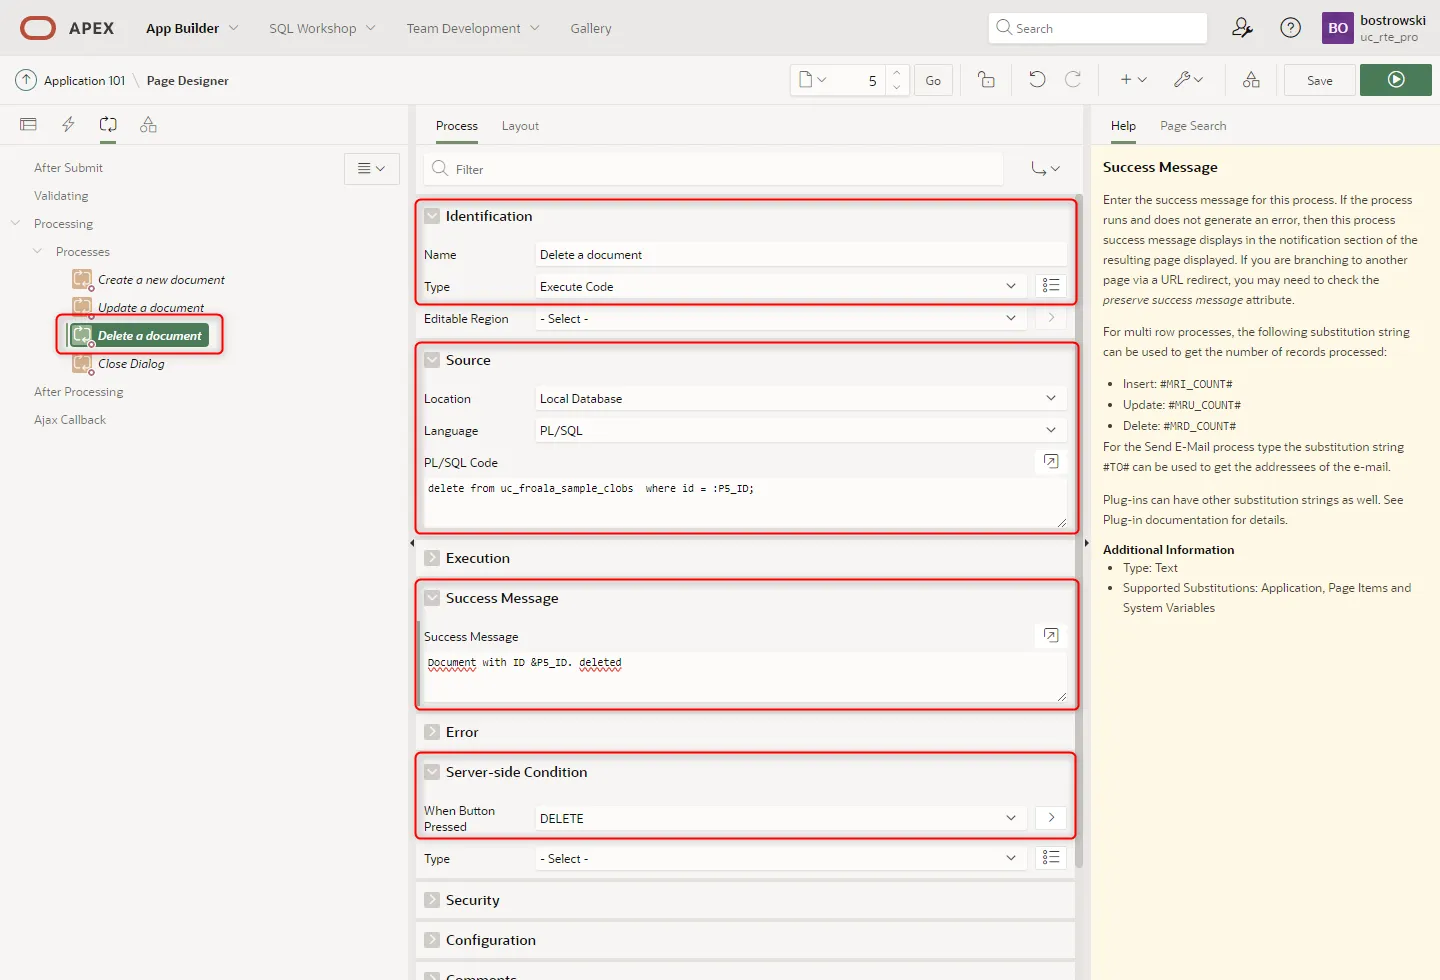The image size is (1440, 980).
Task: Open the Type dropdown showing Execute Code
Action: 780,287
